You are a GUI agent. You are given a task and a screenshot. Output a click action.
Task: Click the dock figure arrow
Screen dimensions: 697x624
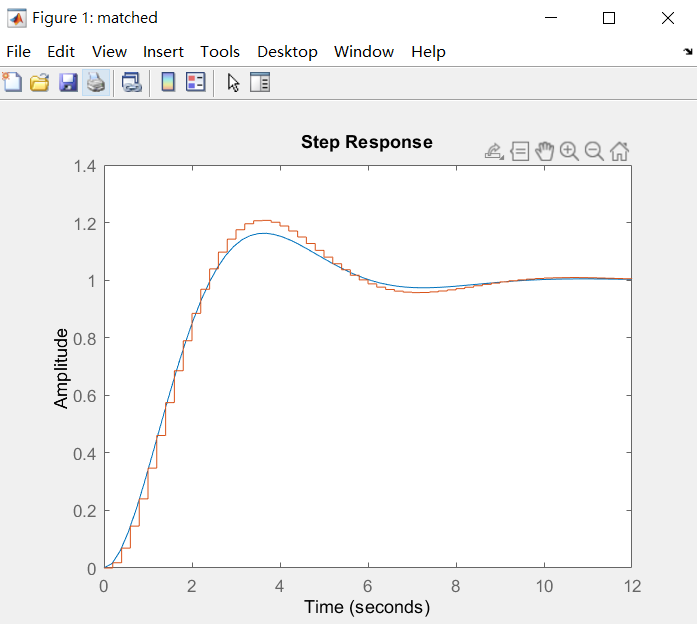pos(688,52)
